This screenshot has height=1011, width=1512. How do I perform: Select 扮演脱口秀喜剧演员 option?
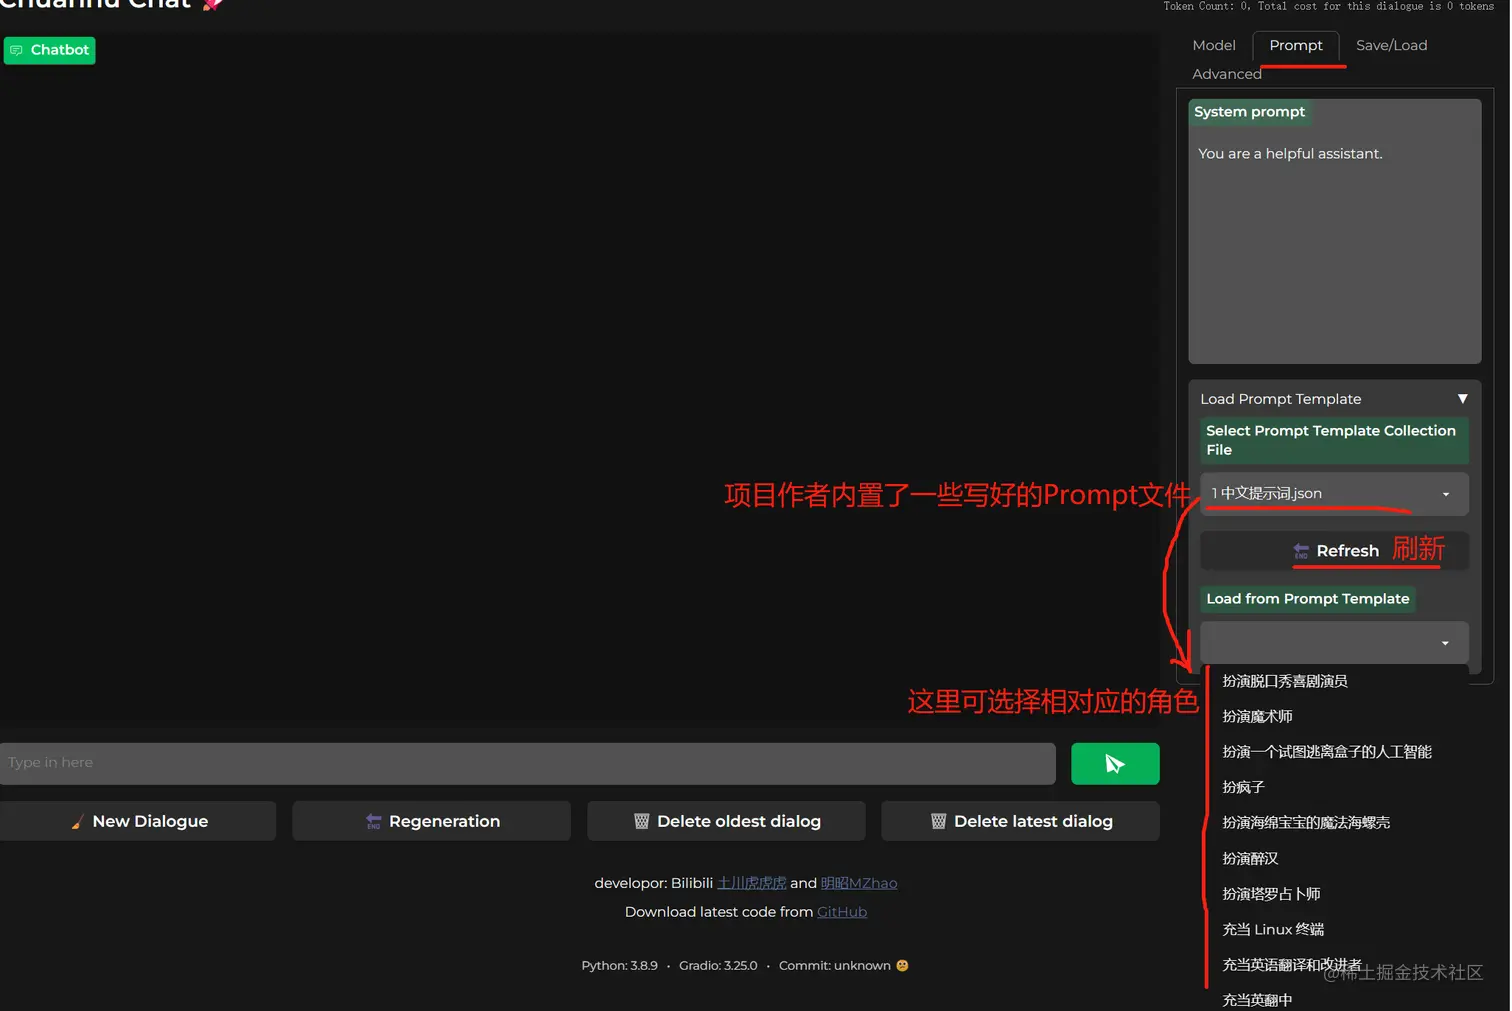click(1285, 681)
